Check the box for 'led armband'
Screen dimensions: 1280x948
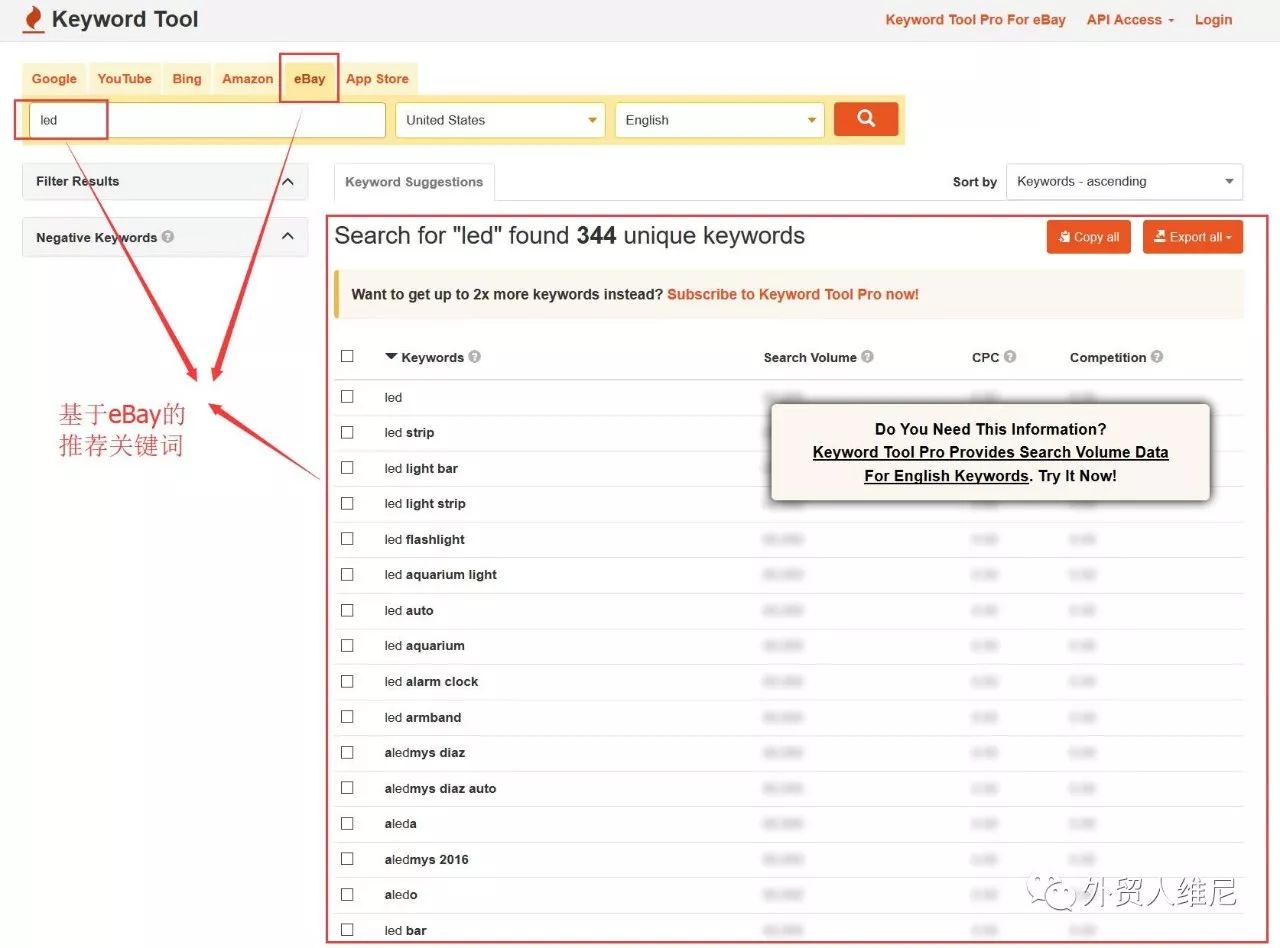(347, 717)
